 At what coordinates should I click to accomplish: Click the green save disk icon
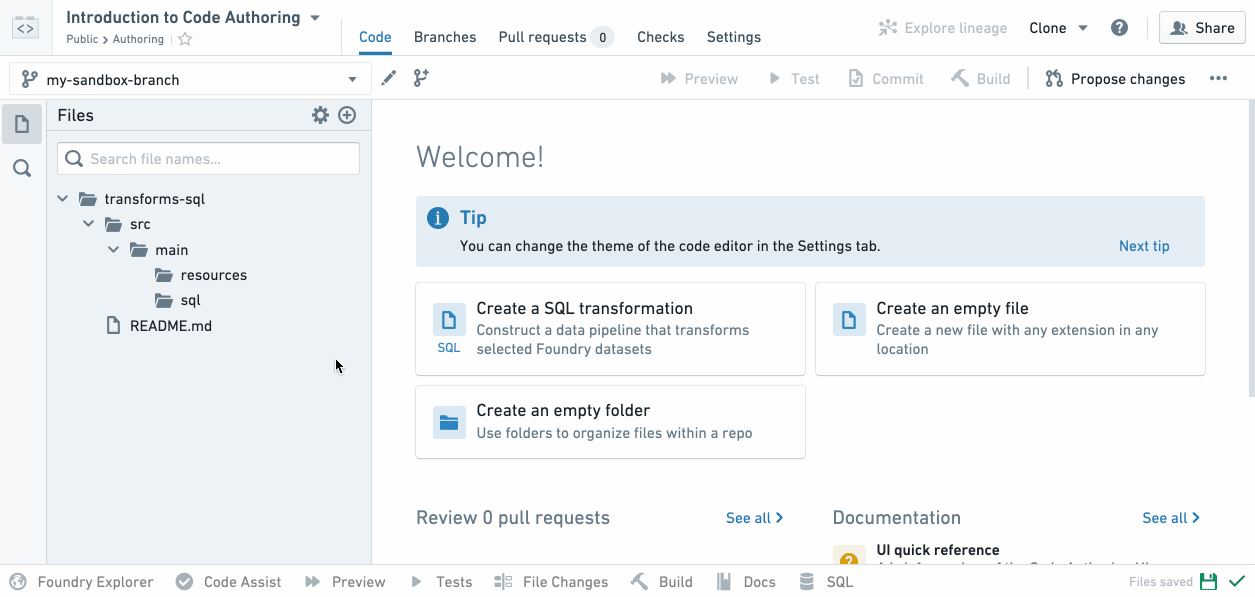coord(1208,582)
